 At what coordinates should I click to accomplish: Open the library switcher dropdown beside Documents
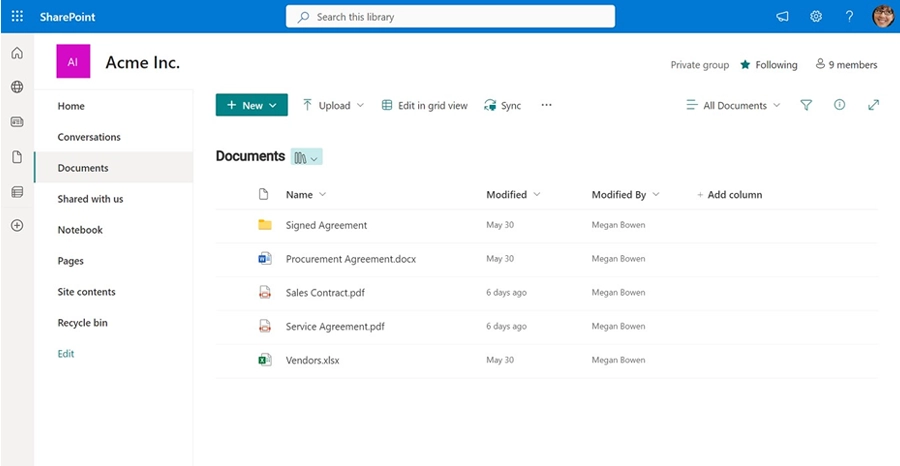(x=307, y=157)
